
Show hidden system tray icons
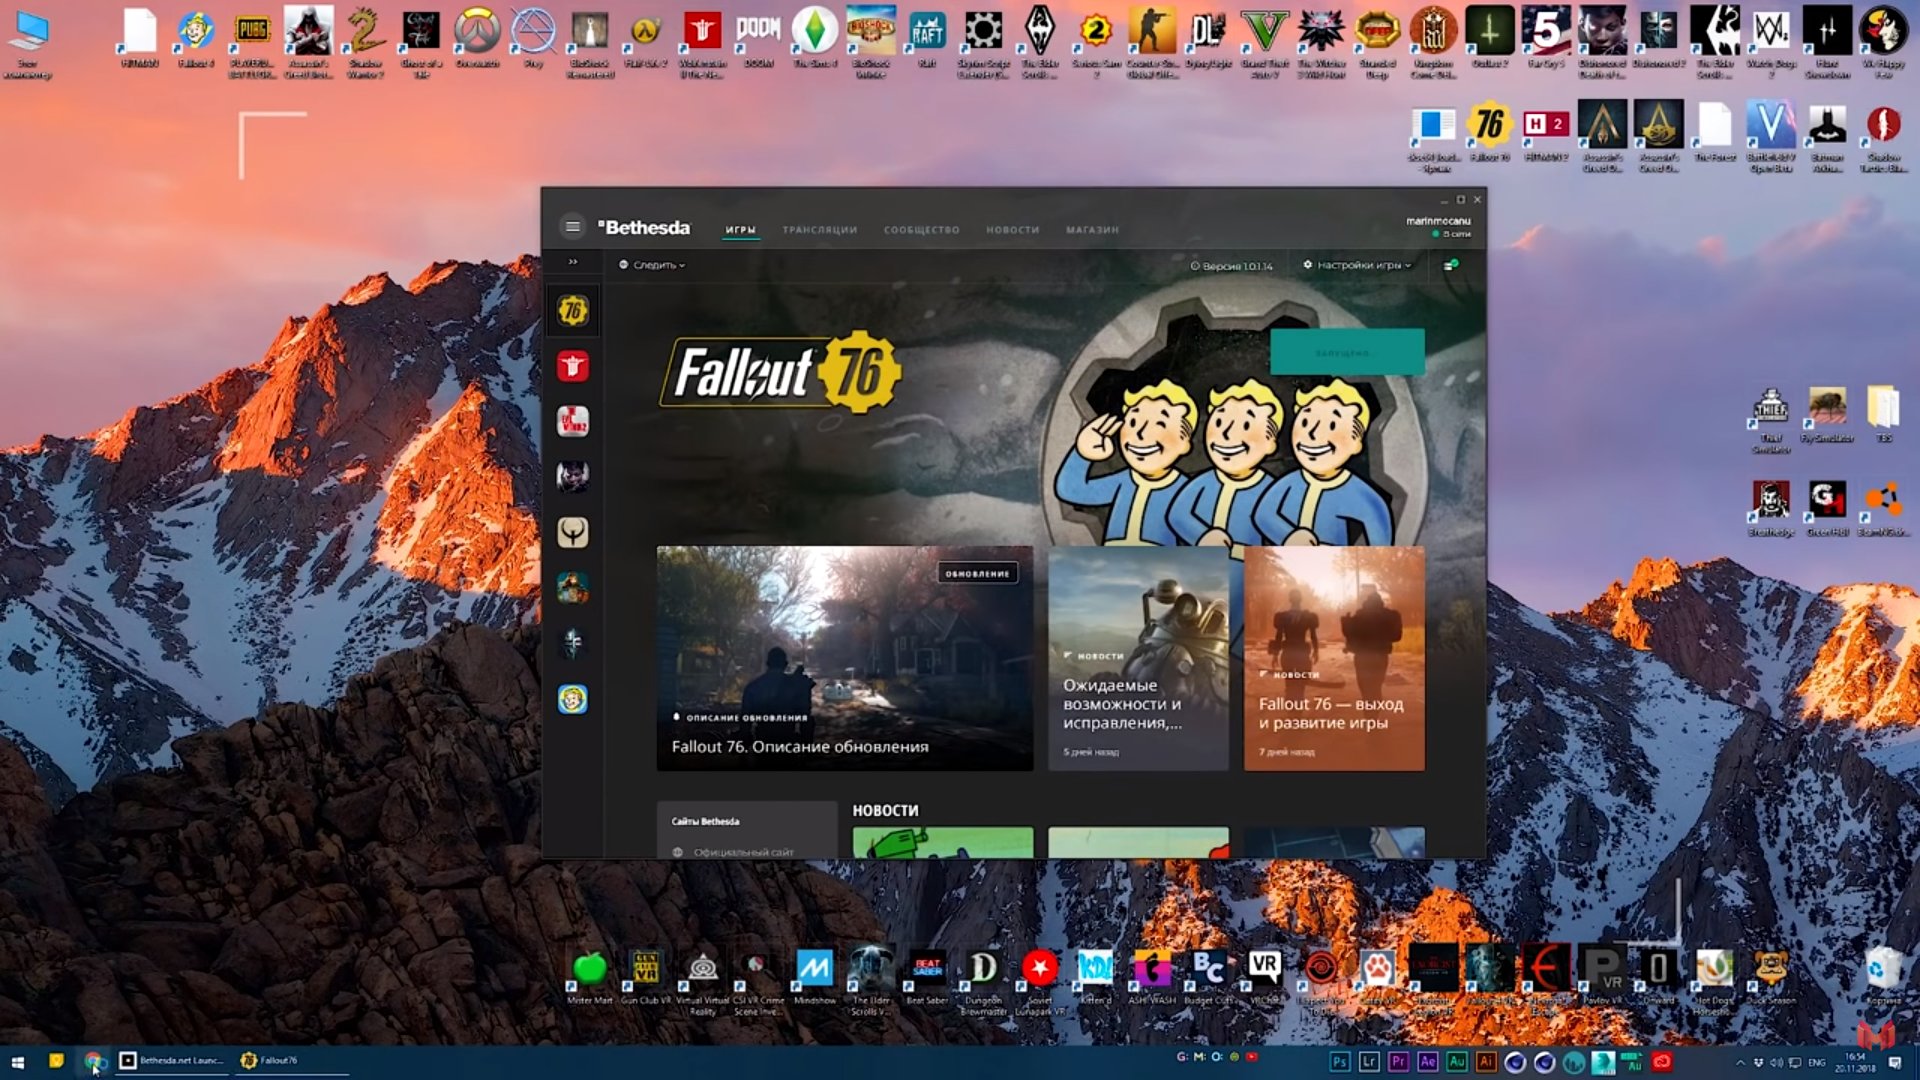coord(1741,1062)
